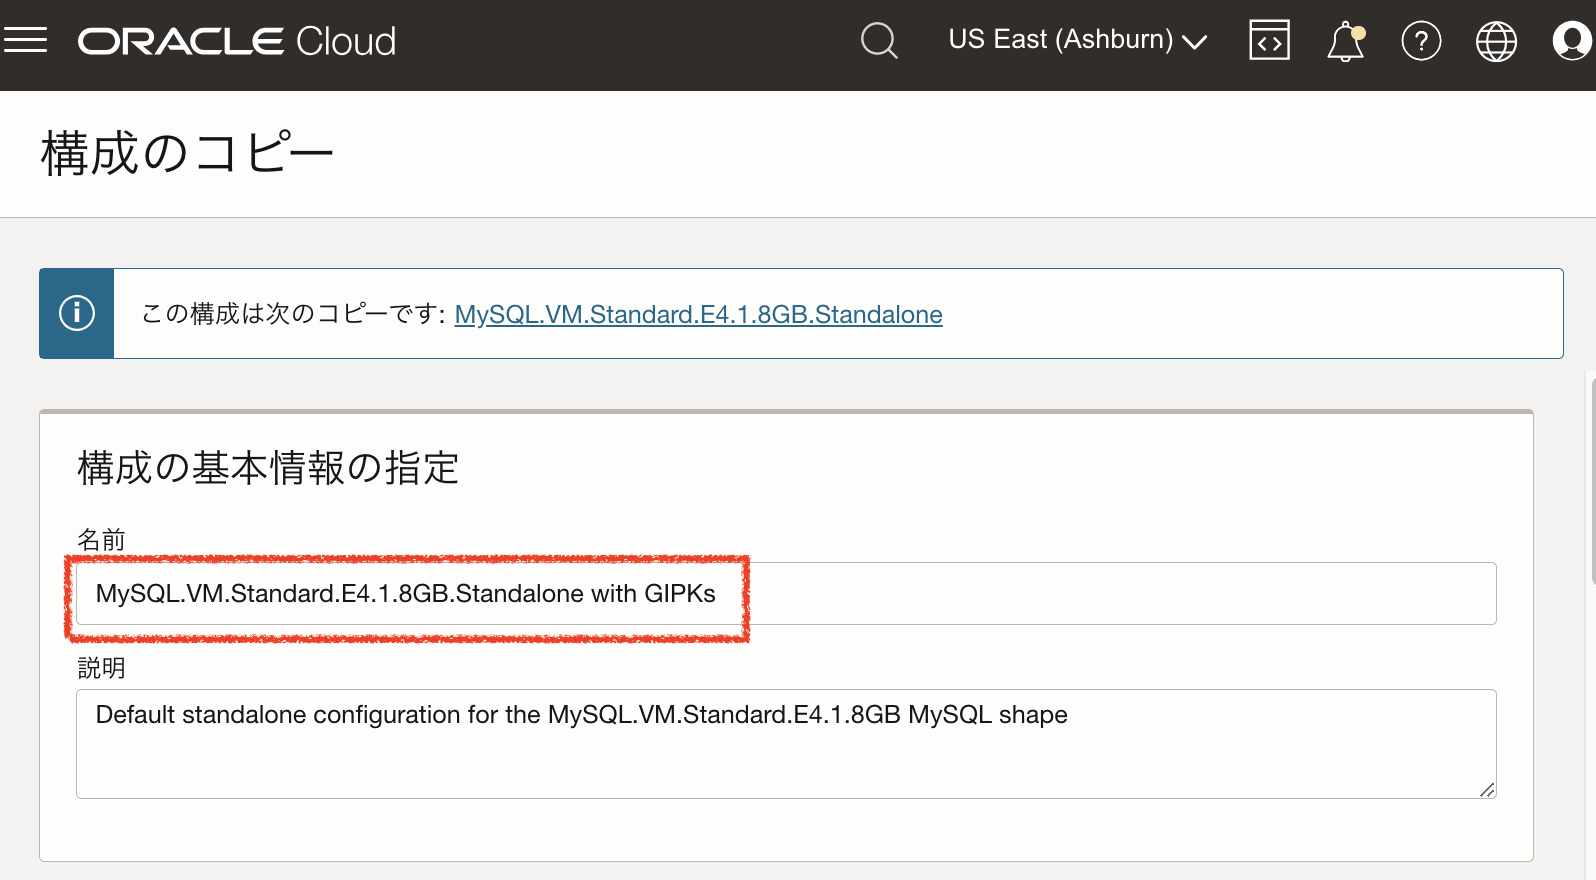Launch the Cloud Shell developer tools icon

pos(1269,41)
